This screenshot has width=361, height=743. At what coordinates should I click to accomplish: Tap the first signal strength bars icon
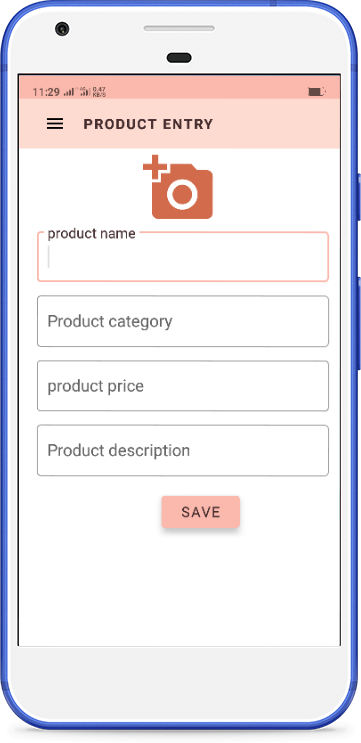[x=69, y=91]
